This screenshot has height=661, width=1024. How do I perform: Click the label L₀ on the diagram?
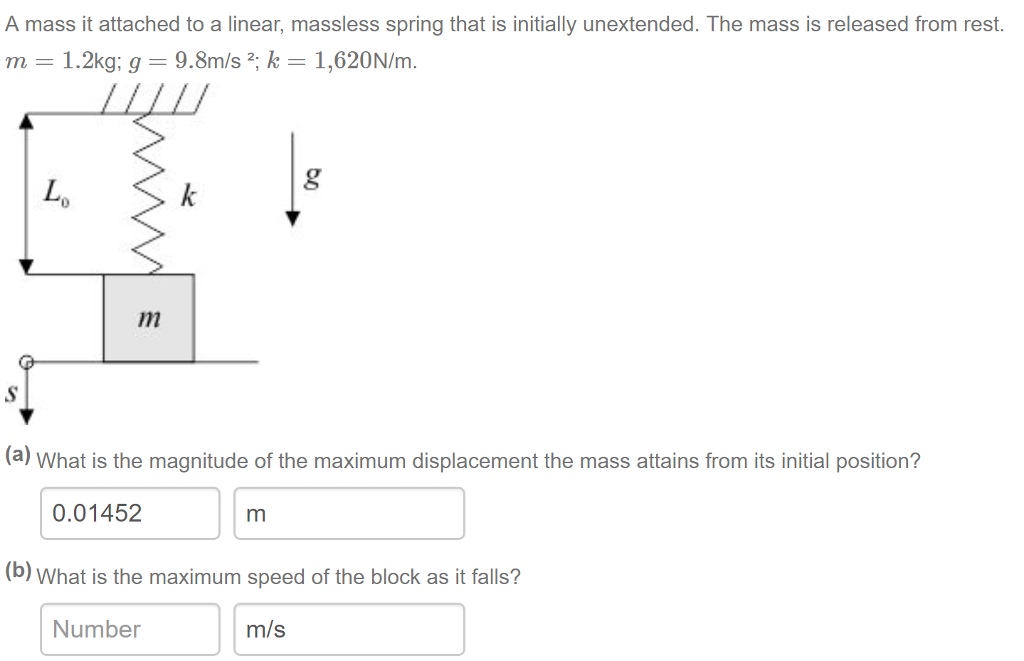(57, 190)
